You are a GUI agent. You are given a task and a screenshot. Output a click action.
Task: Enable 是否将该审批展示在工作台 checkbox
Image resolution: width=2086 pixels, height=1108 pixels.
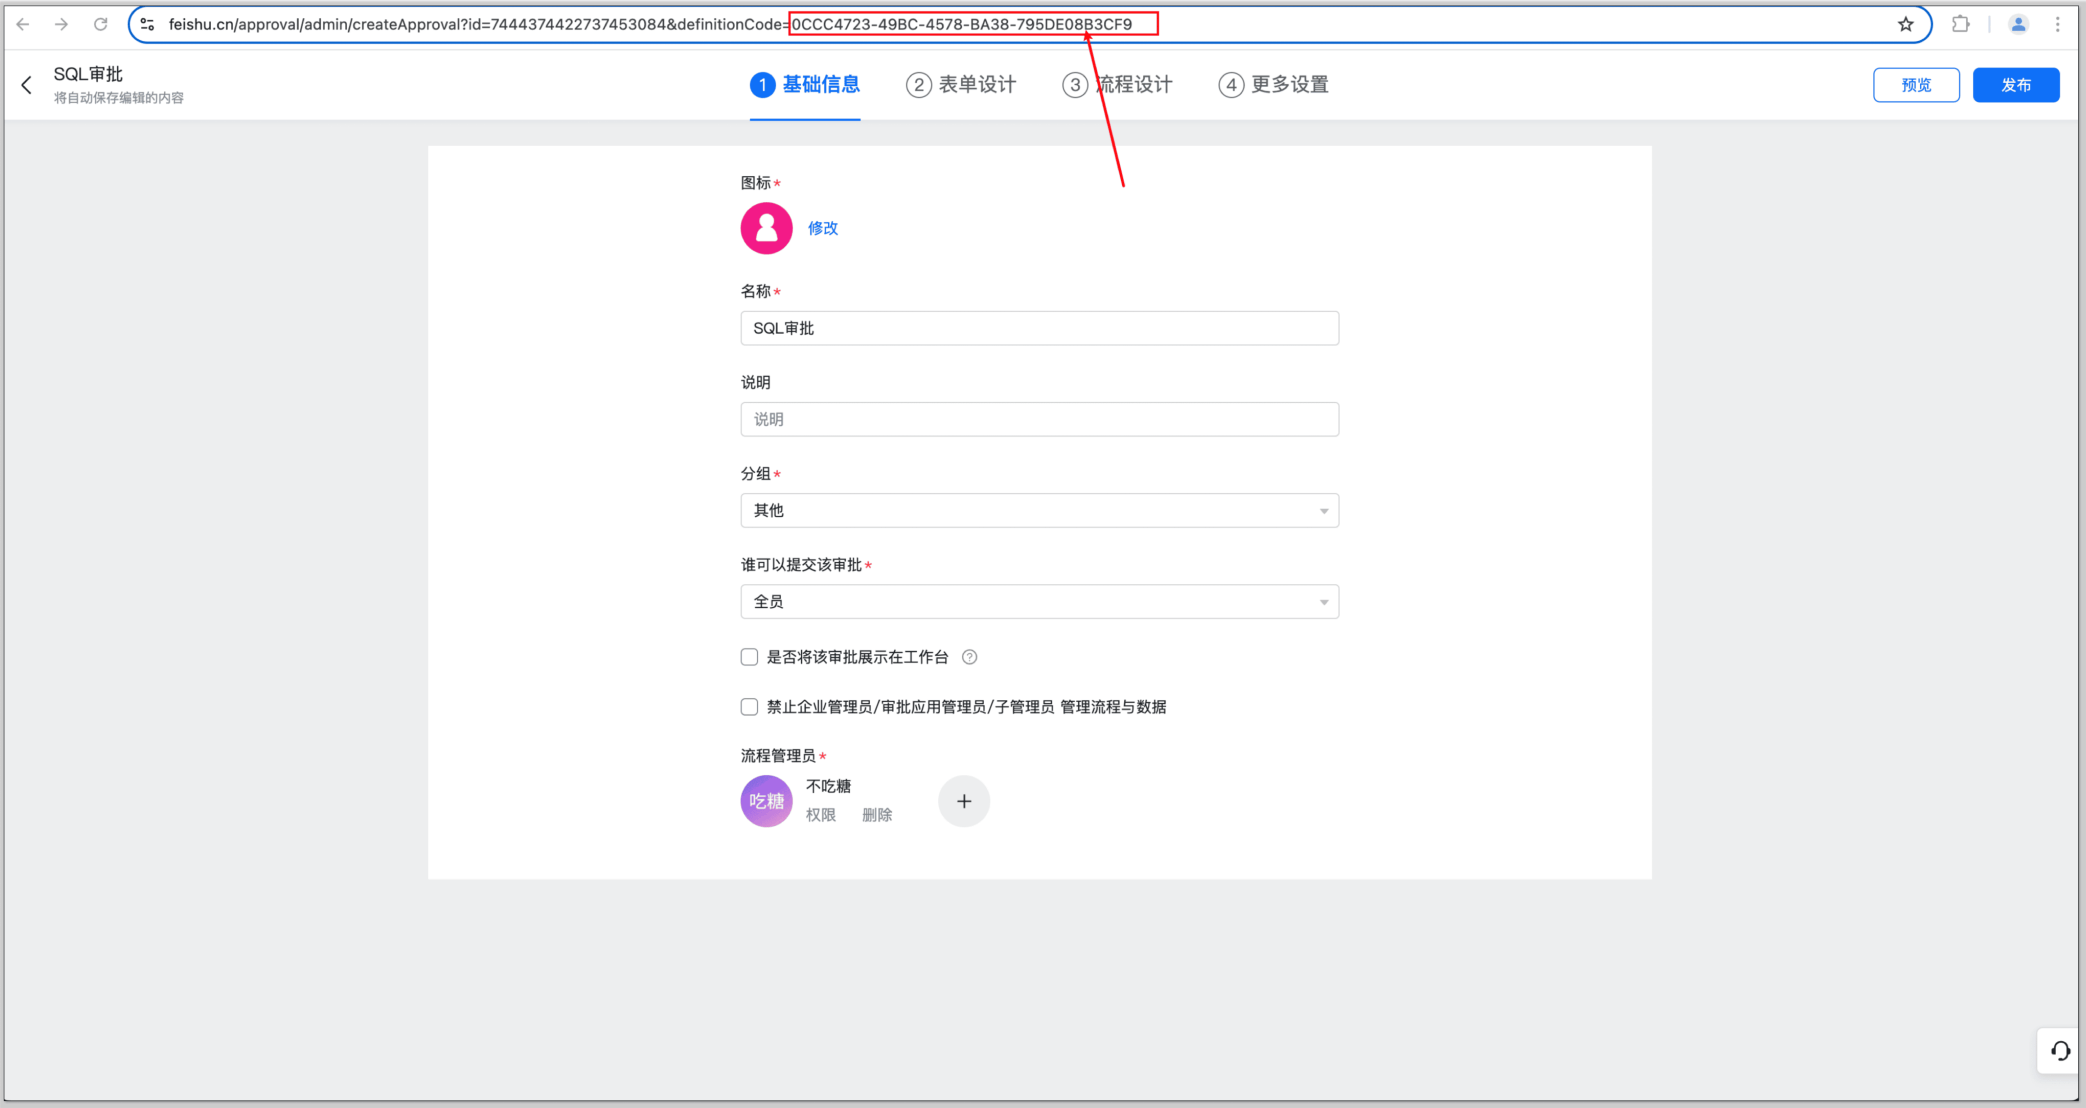[749, 657]
